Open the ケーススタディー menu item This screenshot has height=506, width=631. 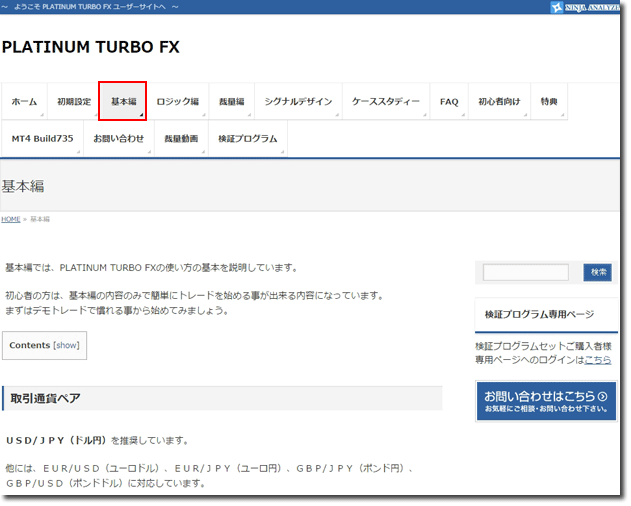386,101
